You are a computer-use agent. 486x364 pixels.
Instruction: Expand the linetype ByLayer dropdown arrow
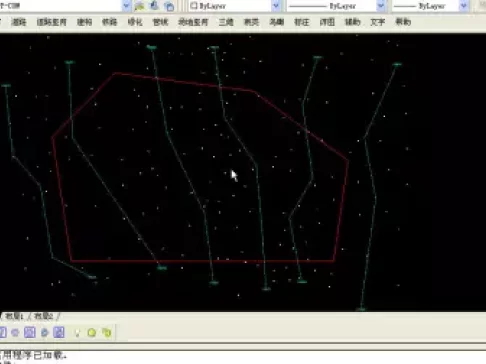tap(381, 6)
